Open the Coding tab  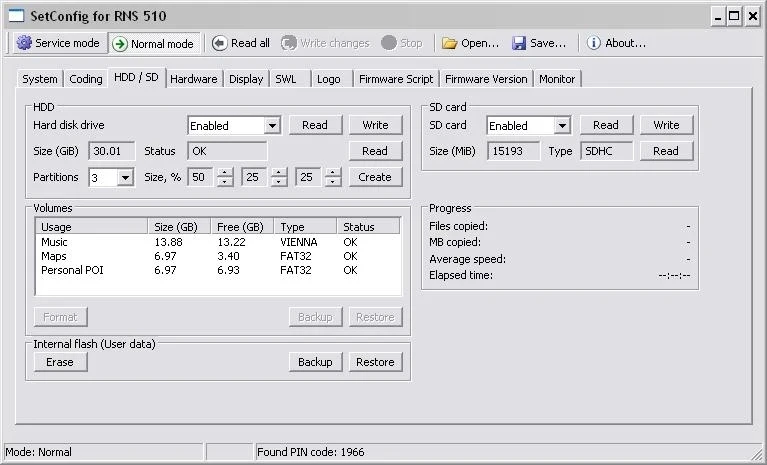pos(86,79)
